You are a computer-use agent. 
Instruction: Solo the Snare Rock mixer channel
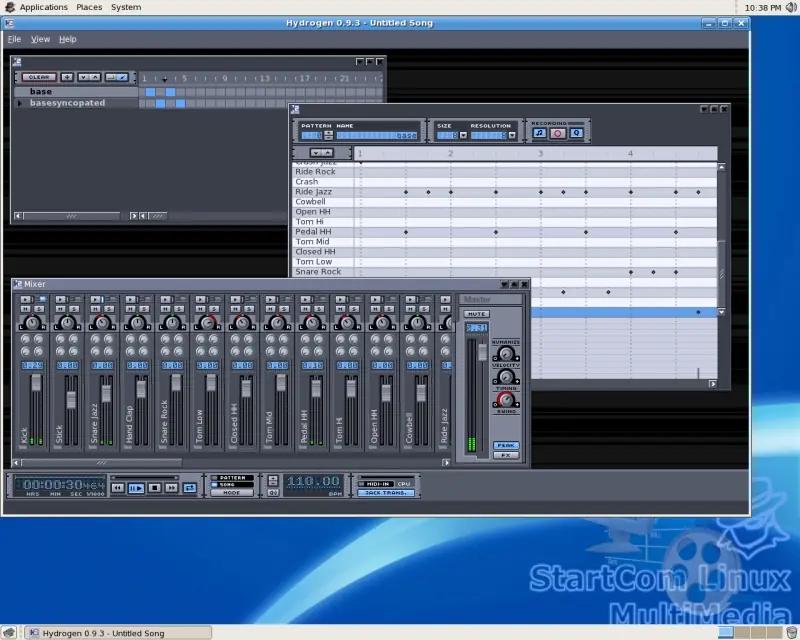pyautogui.click(x=179, y=309)
